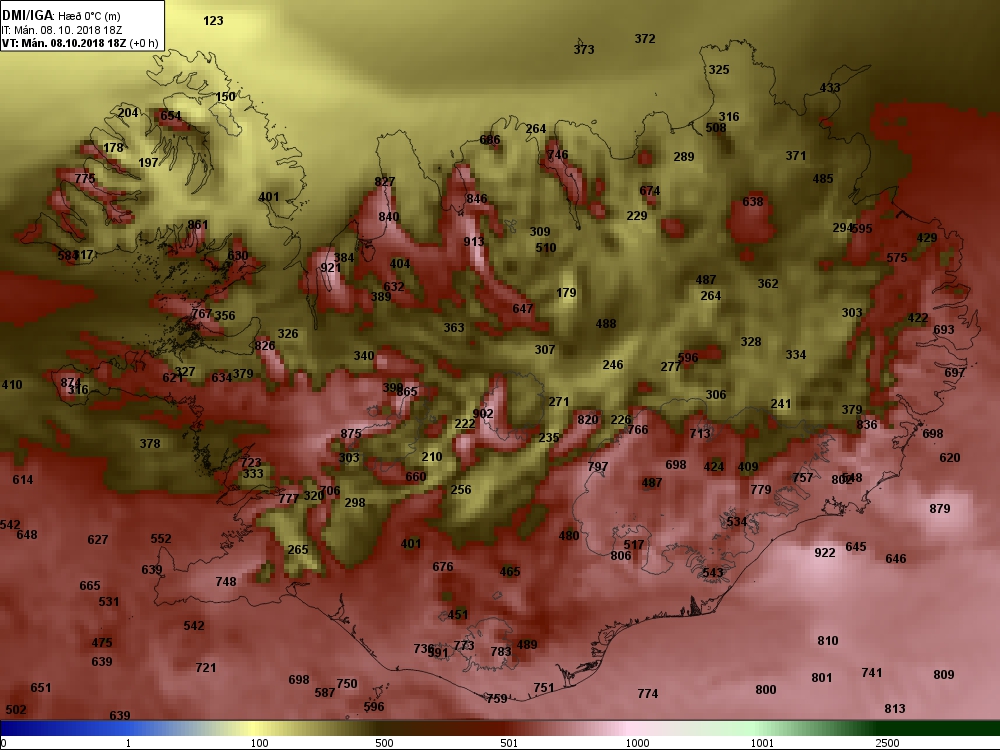Click the map value 713
The height and width of the screenshot is (750, 1000).
coord(700,433)
